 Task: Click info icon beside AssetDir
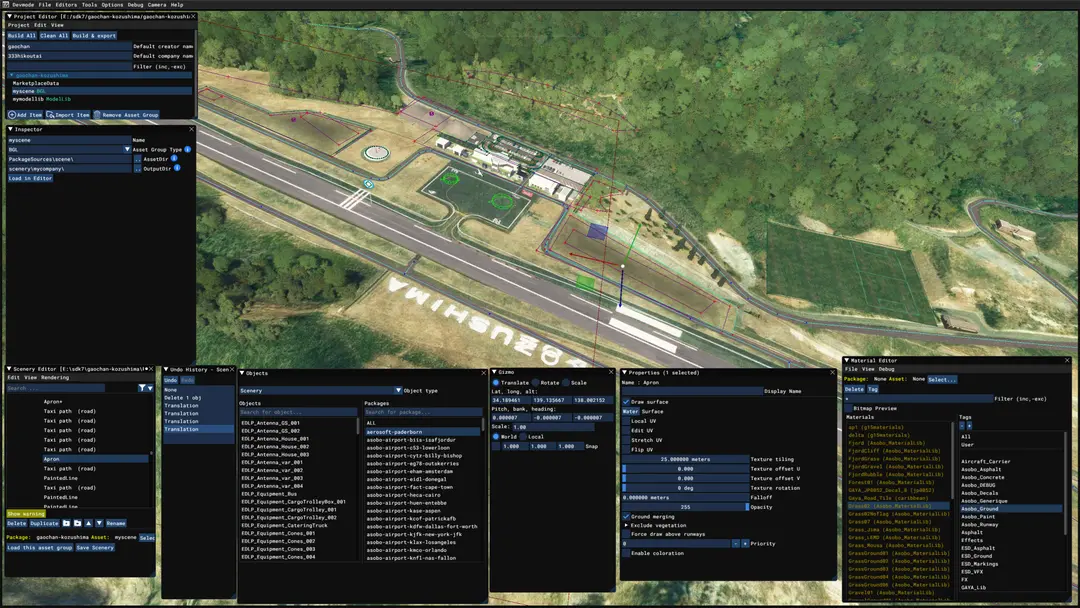point(174,158)
